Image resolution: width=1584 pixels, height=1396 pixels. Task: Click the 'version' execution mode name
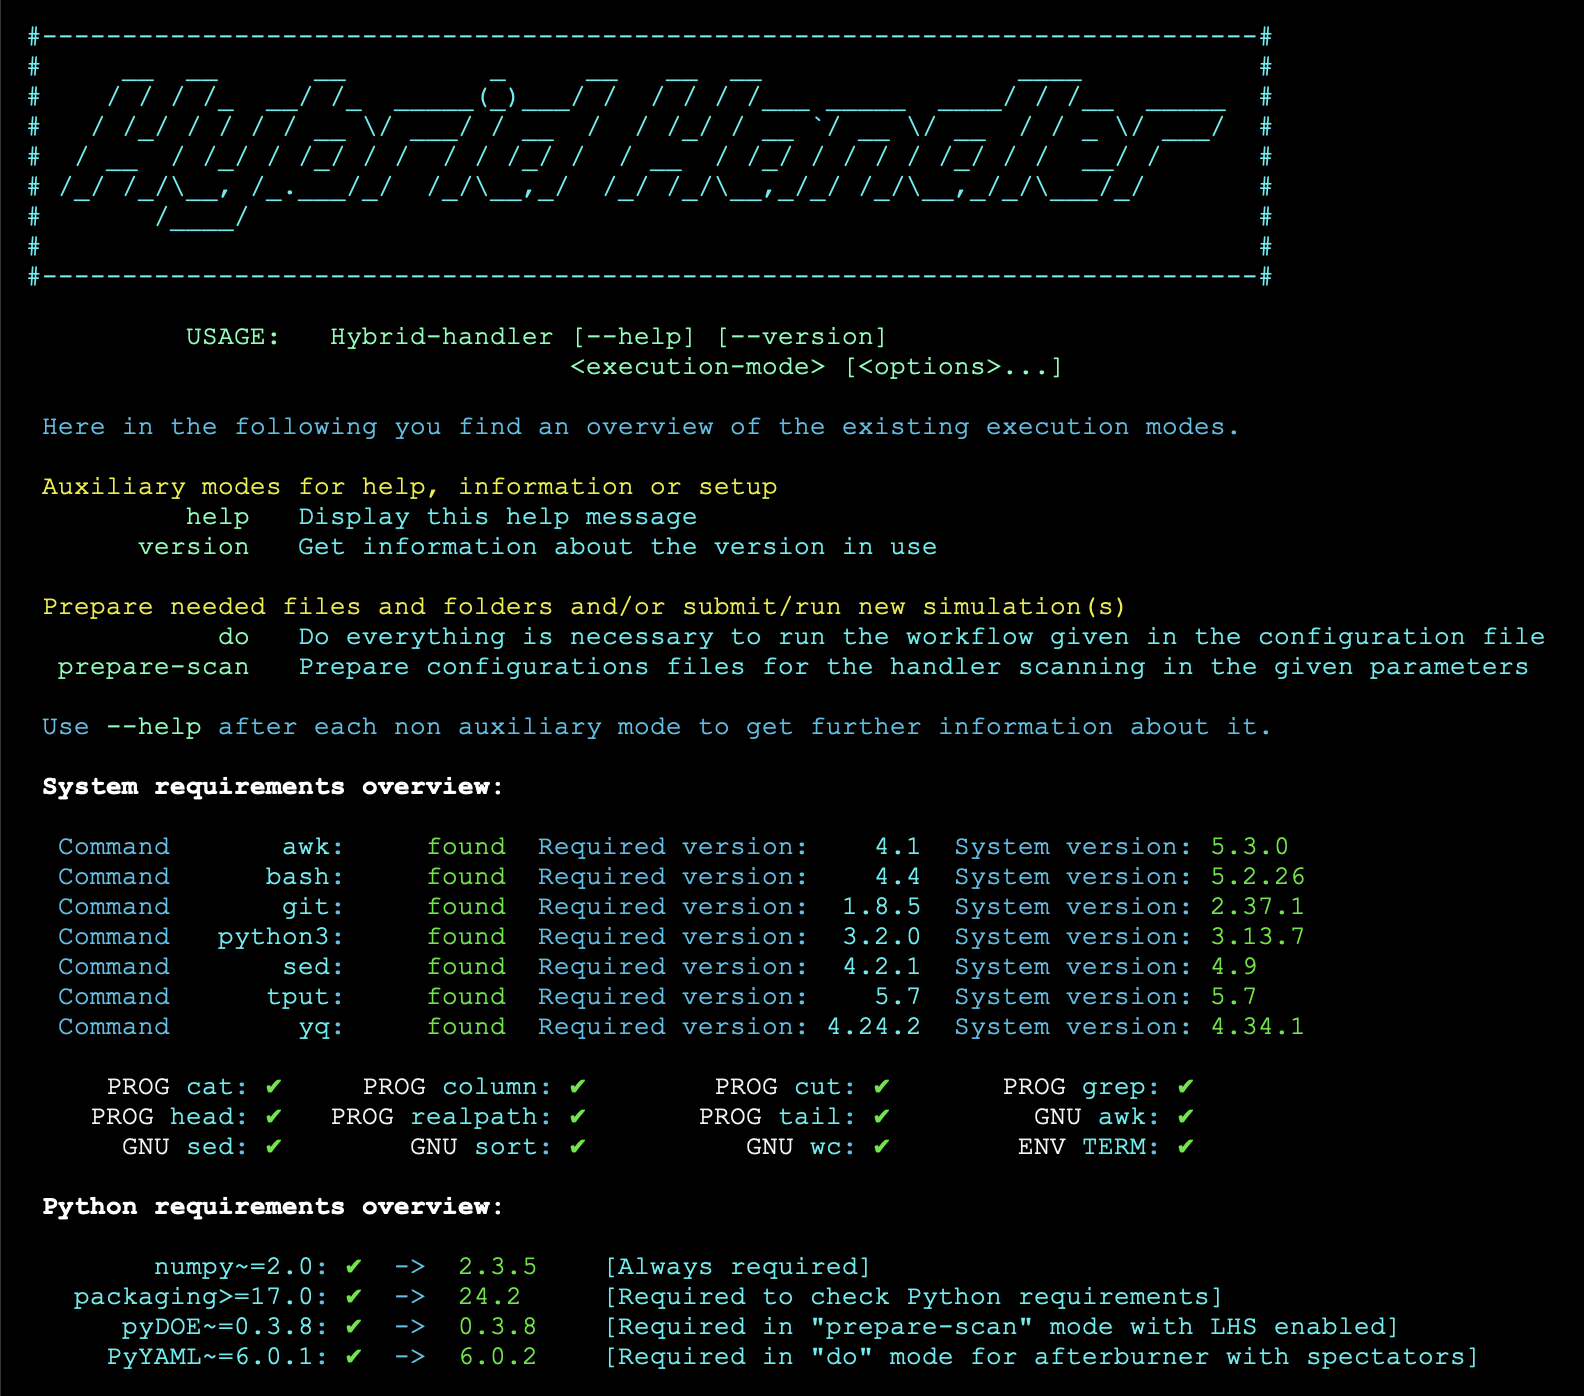[x=194, y=547]
